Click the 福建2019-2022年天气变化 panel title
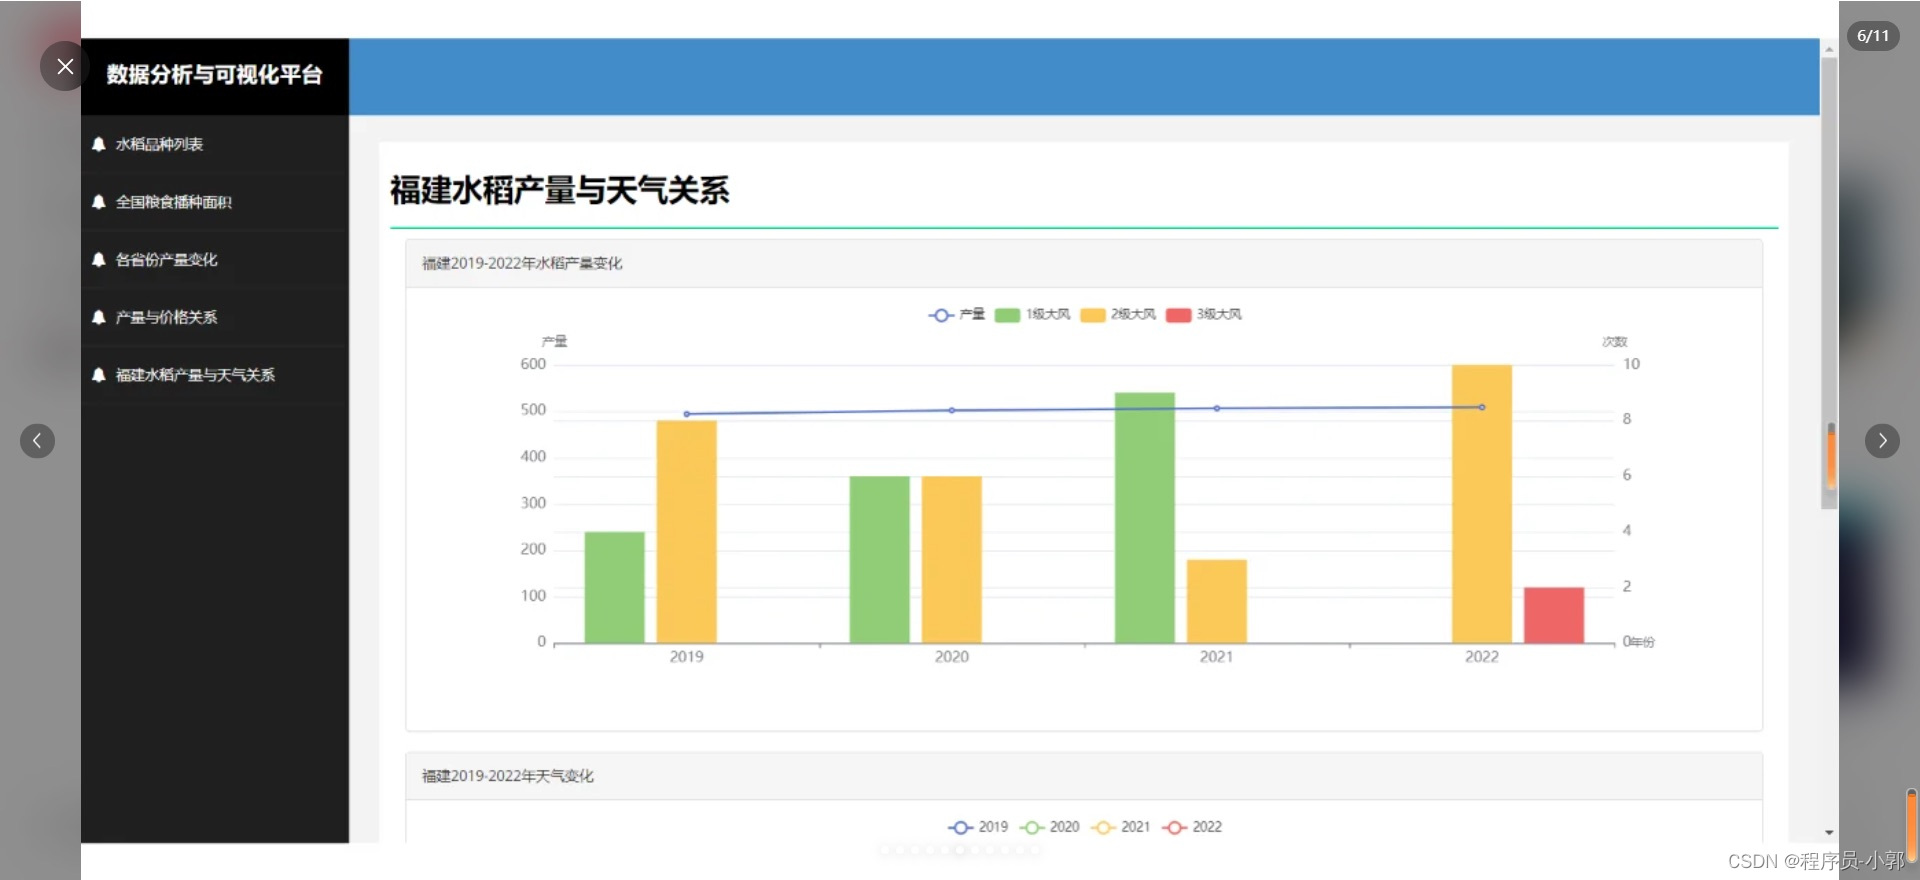Viewport: 1920px width, 880px height. (508, 776)
